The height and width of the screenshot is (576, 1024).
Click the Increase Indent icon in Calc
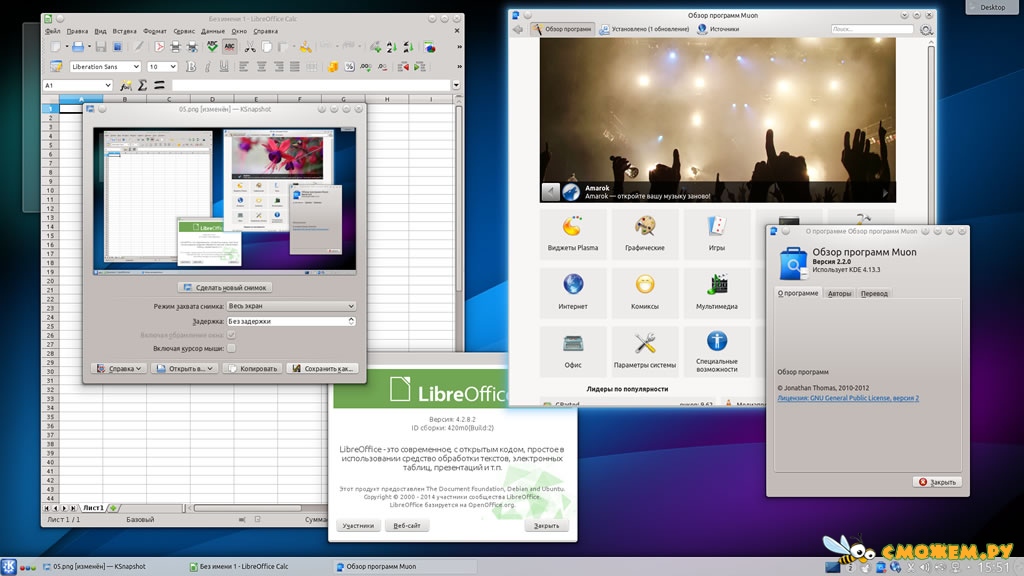(x=420, y=67)
